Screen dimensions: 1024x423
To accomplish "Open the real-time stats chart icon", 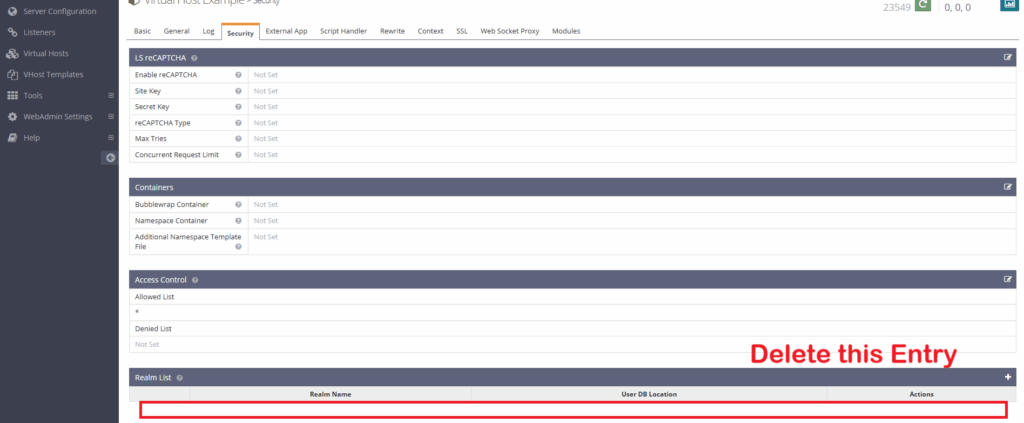I will tap(1008, 5).
